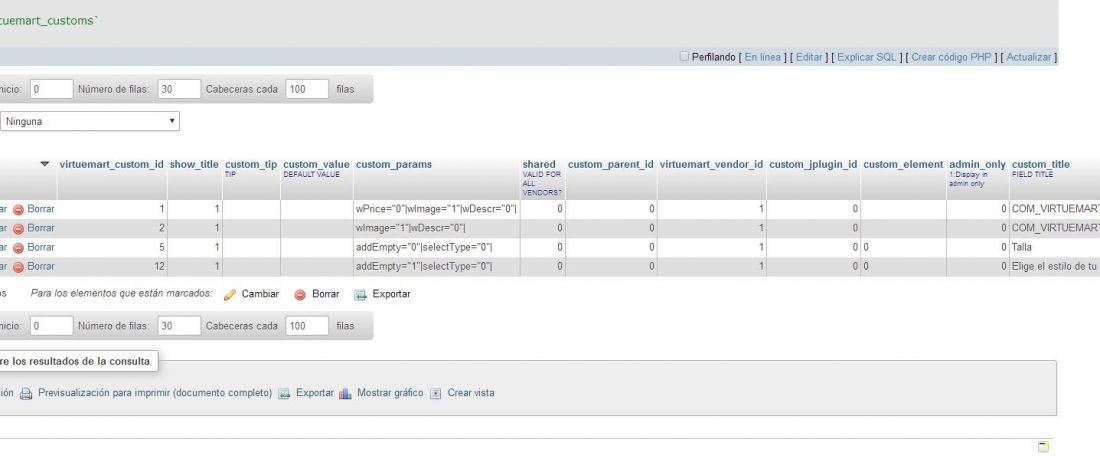Viewport: 1100px width, 472px height.
Task: Click the Borrar icon in row id 12
Action: click(19, 267)
